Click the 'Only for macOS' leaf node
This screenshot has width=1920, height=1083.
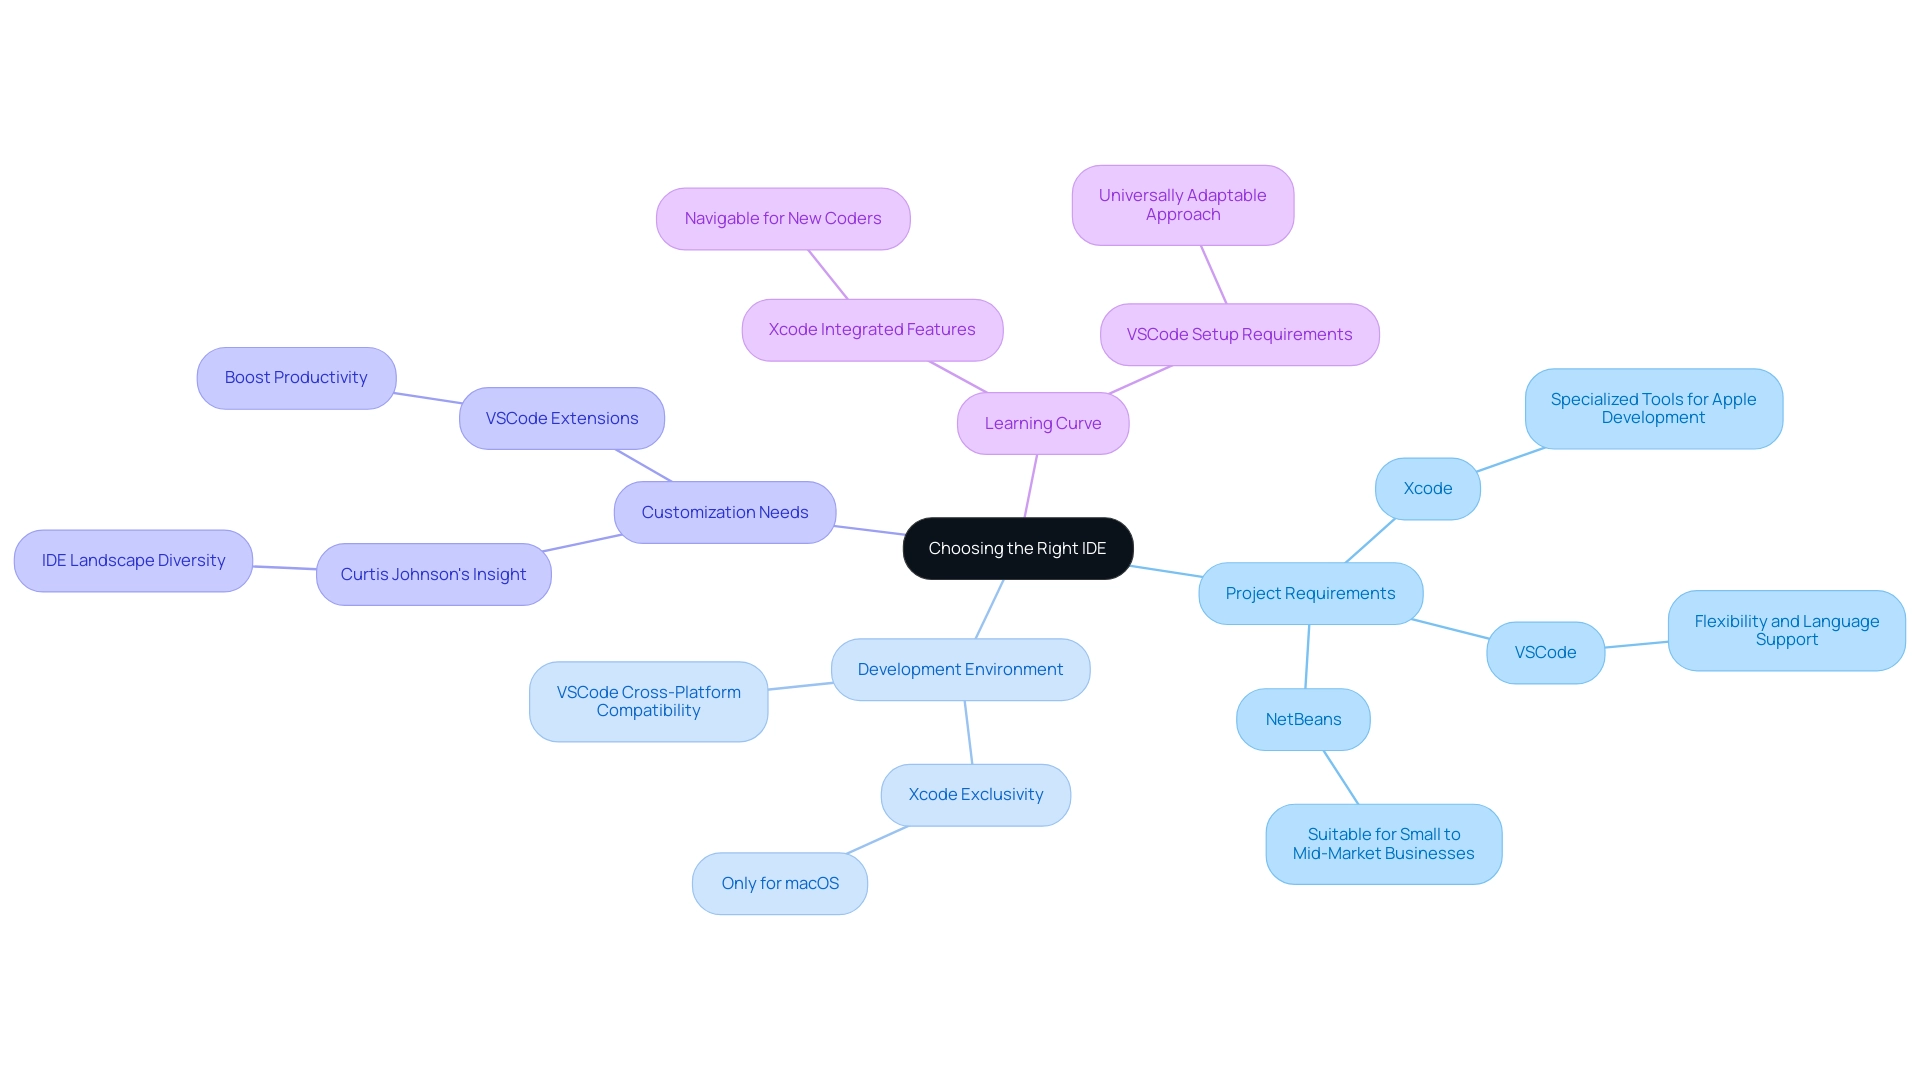point(779,882)
